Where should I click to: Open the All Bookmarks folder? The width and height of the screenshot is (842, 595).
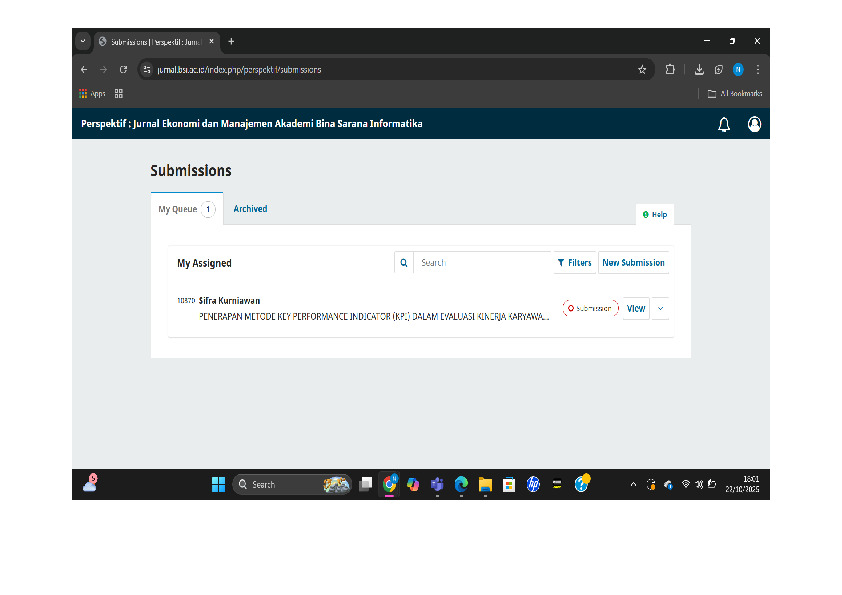pos(735,93)
